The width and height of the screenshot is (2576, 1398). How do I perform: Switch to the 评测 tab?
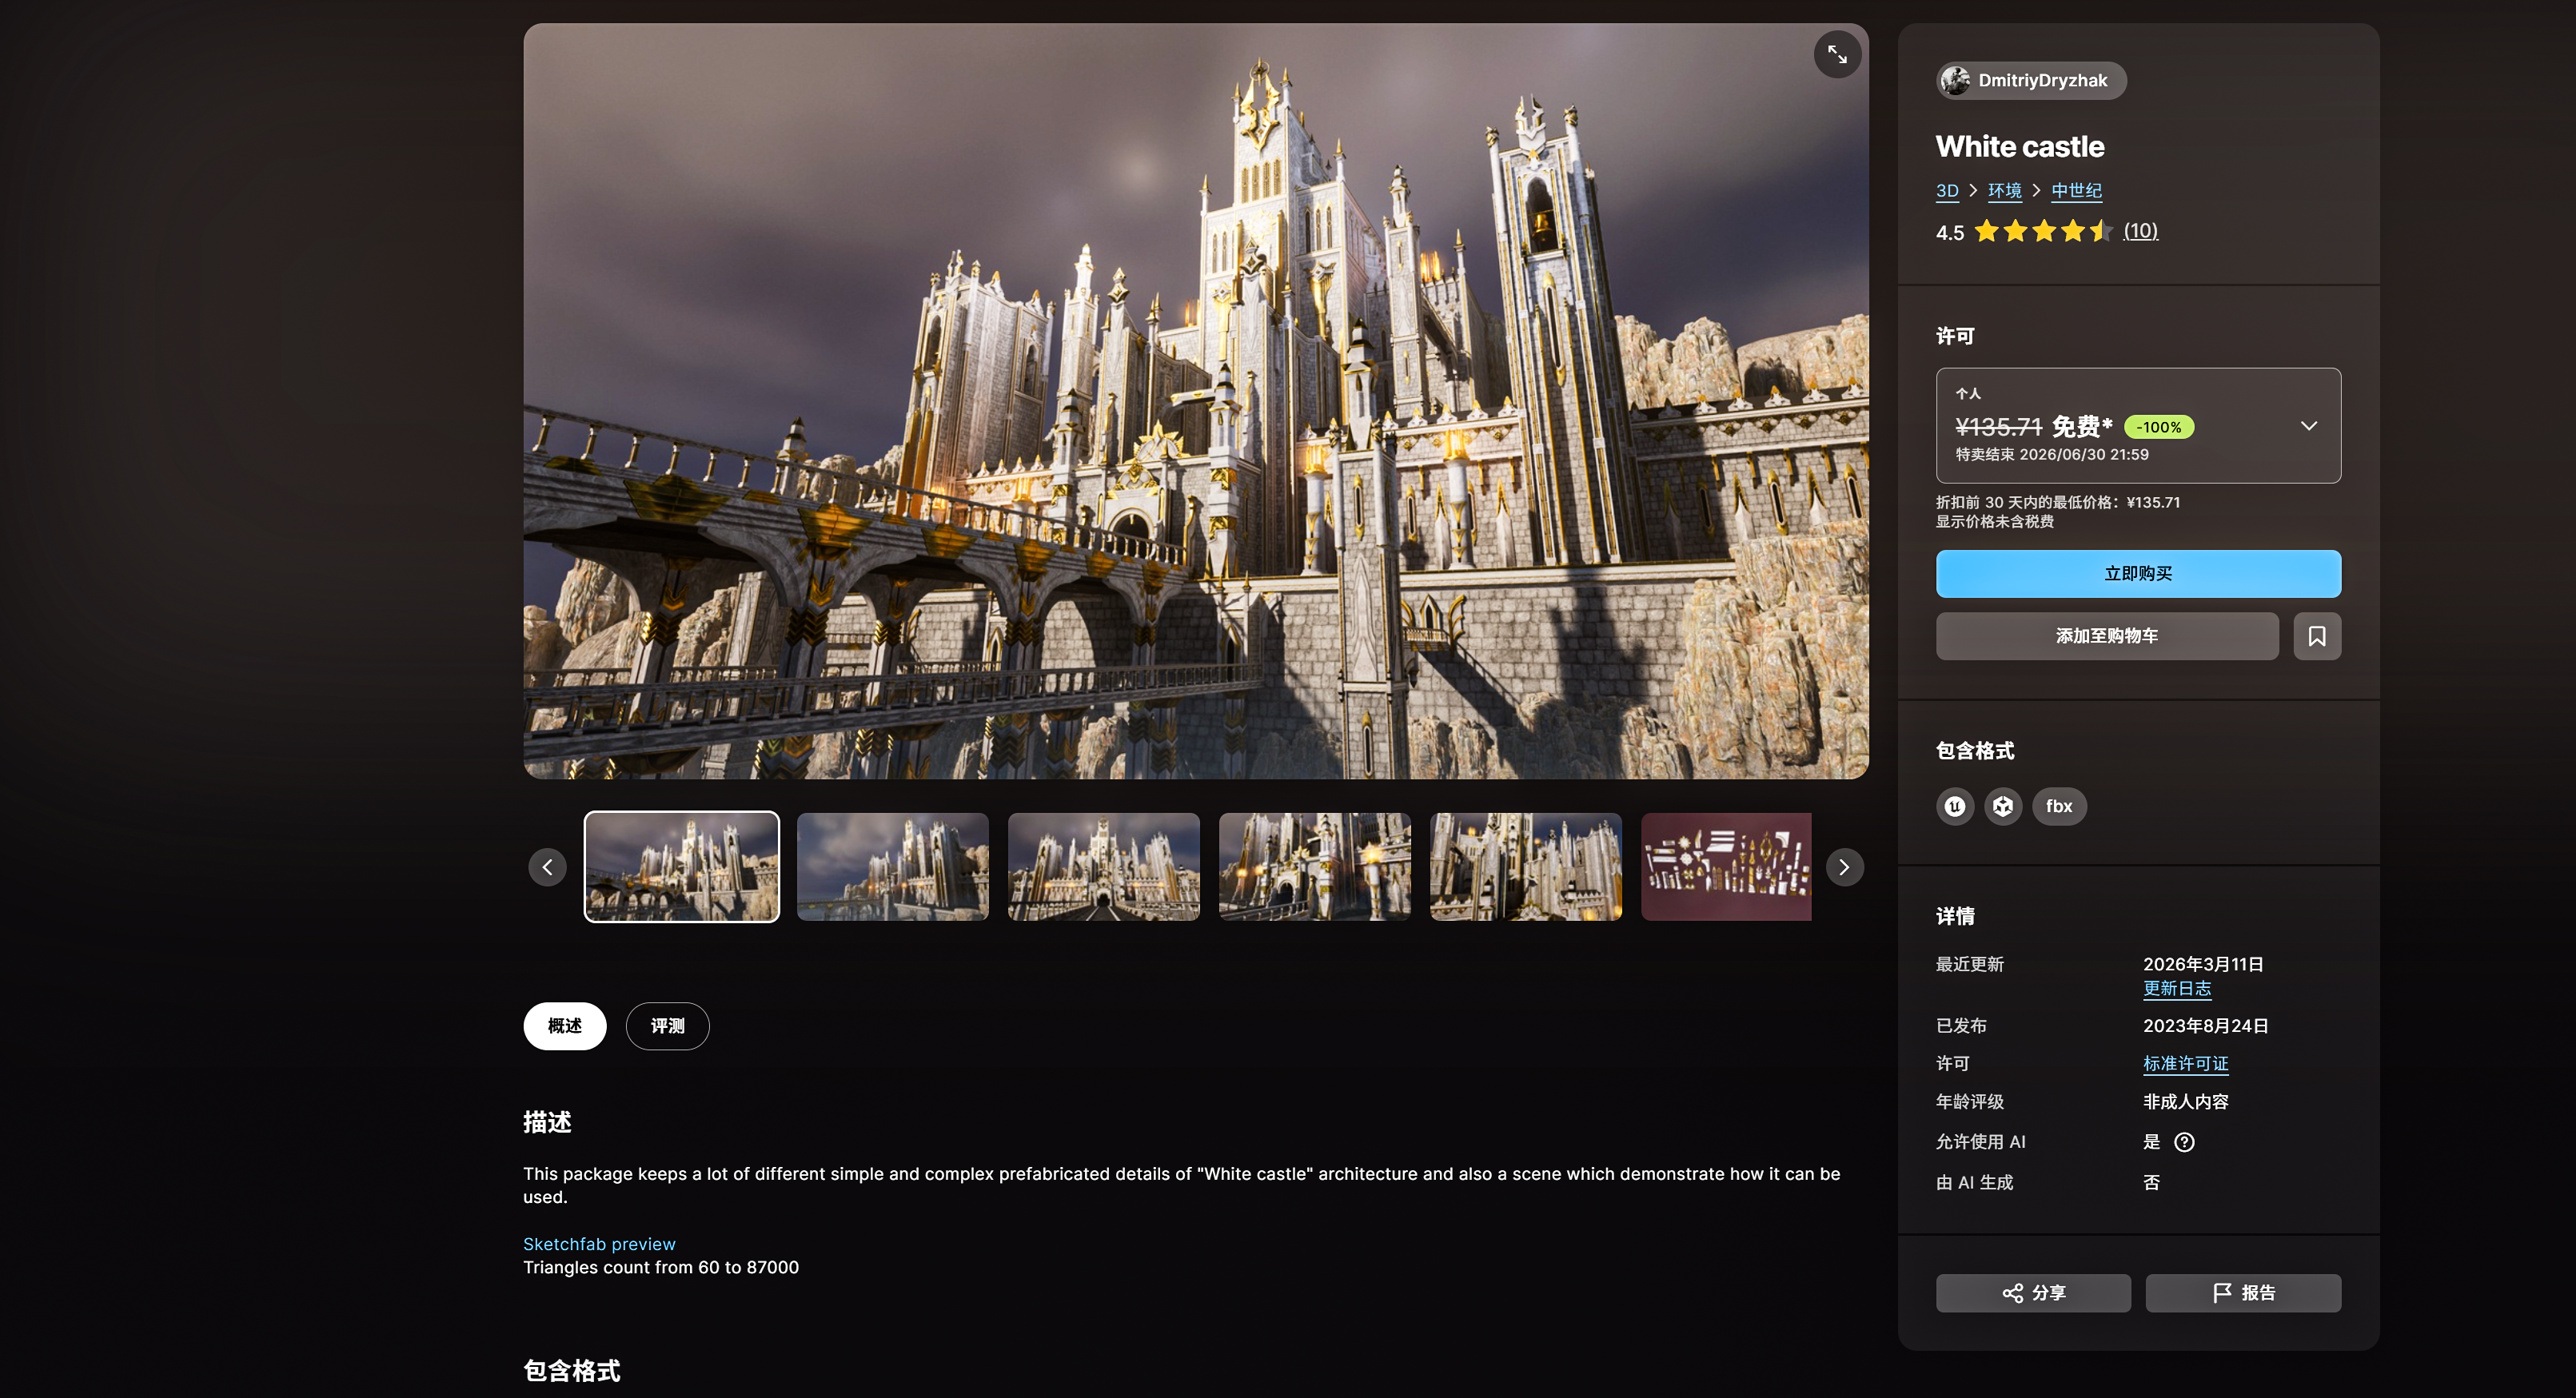(667, 1026)
